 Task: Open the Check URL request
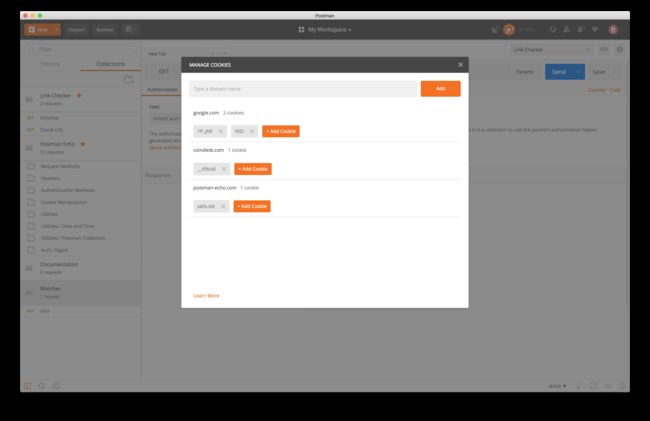click(x=81, y=130)
